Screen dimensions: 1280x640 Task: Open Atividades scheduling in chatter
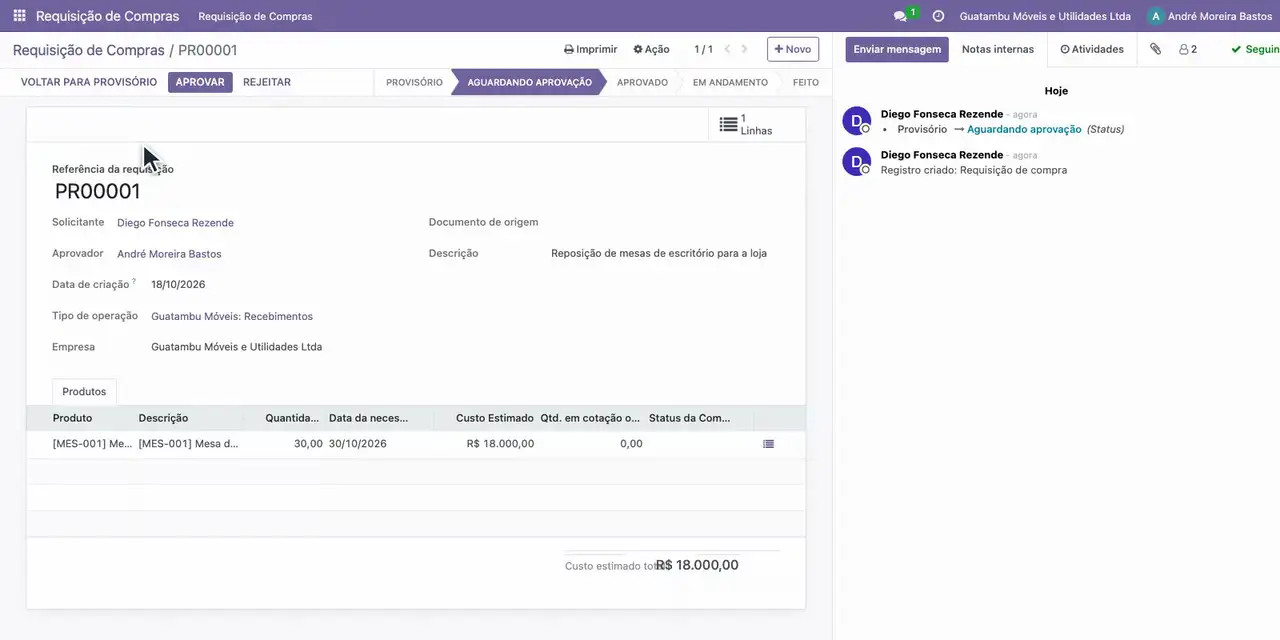click(1092, 49)
